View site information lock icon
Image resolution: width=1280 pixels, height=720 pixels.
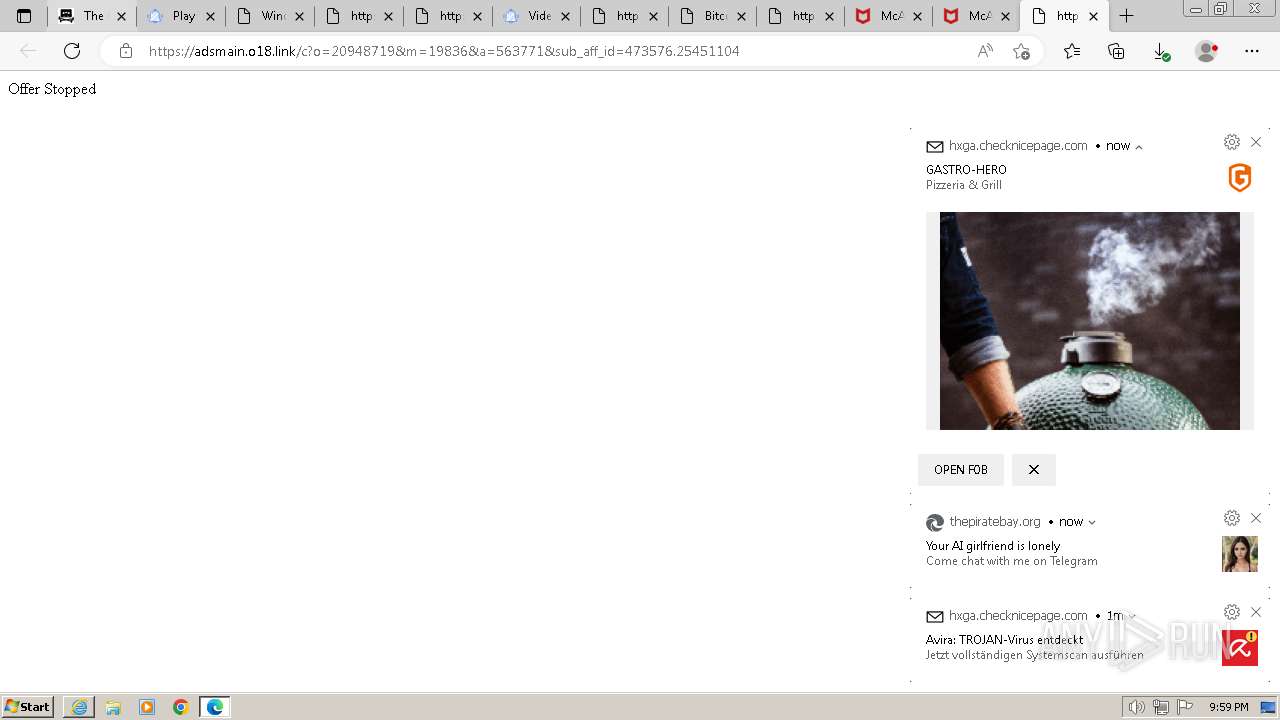click(x=126, y=51)
